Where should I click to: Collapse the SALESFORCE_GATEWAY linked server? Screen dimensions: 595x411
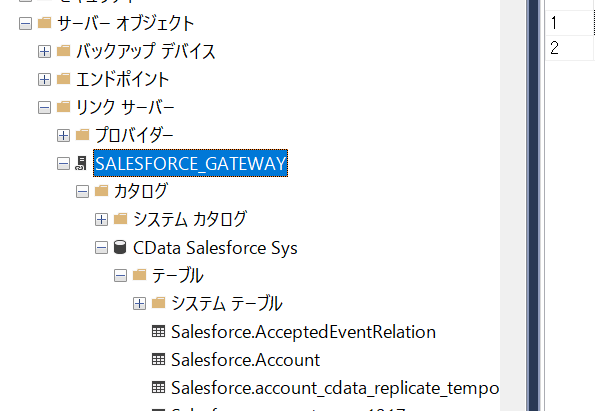63,164
